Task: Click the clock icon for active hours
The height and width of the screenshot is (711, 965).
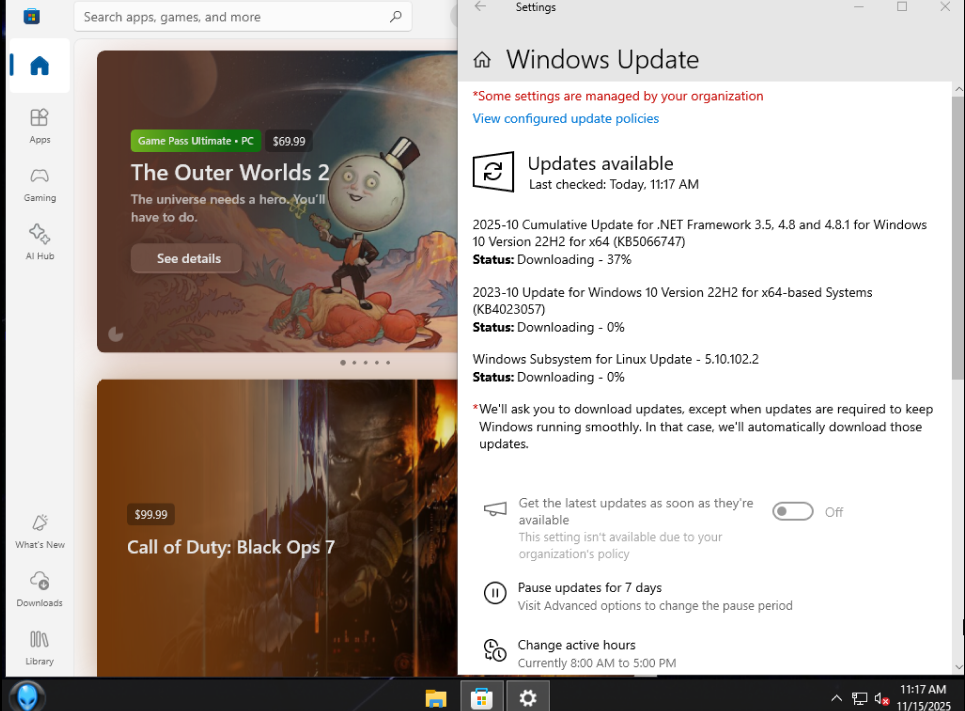Action: [x=495, y=651]
